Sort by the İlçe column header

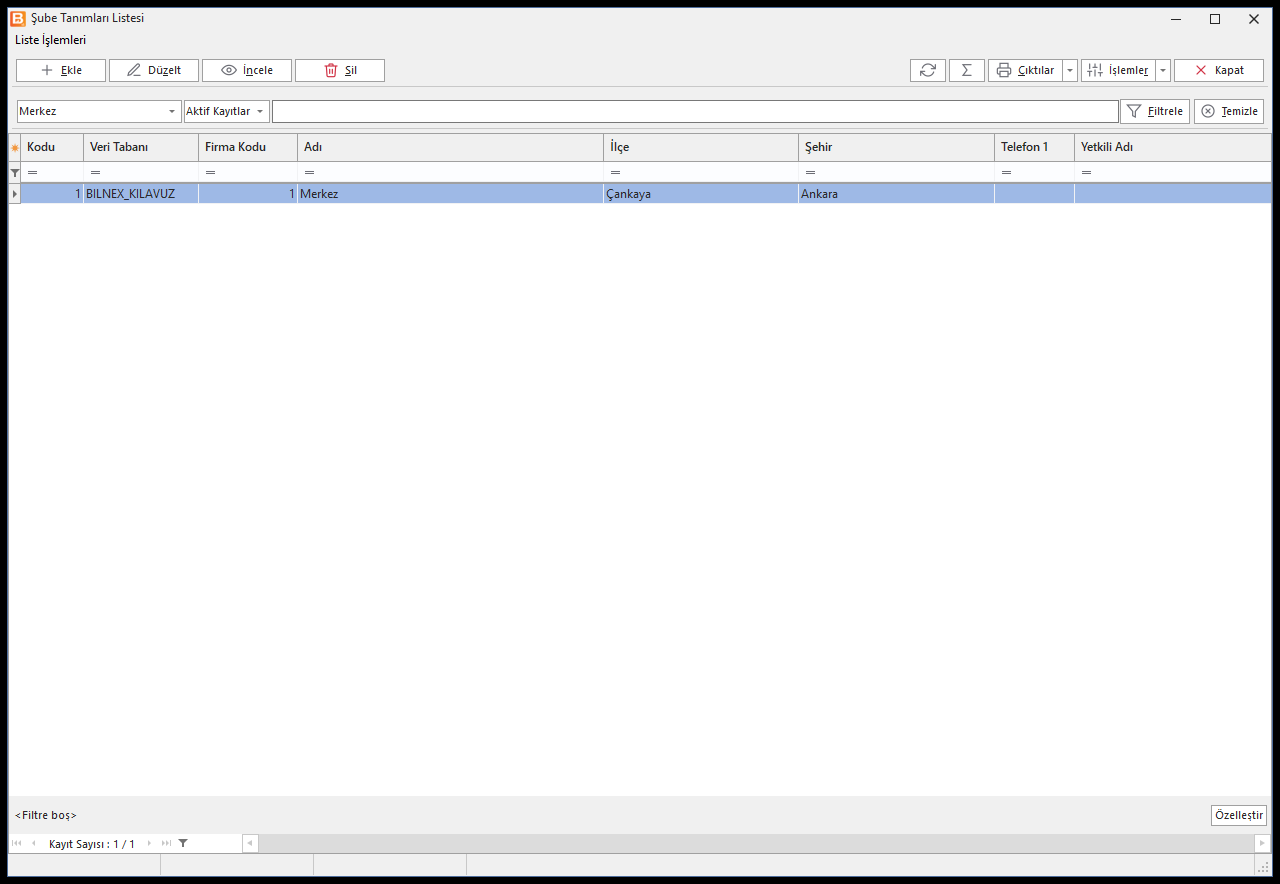coord(701,148)
